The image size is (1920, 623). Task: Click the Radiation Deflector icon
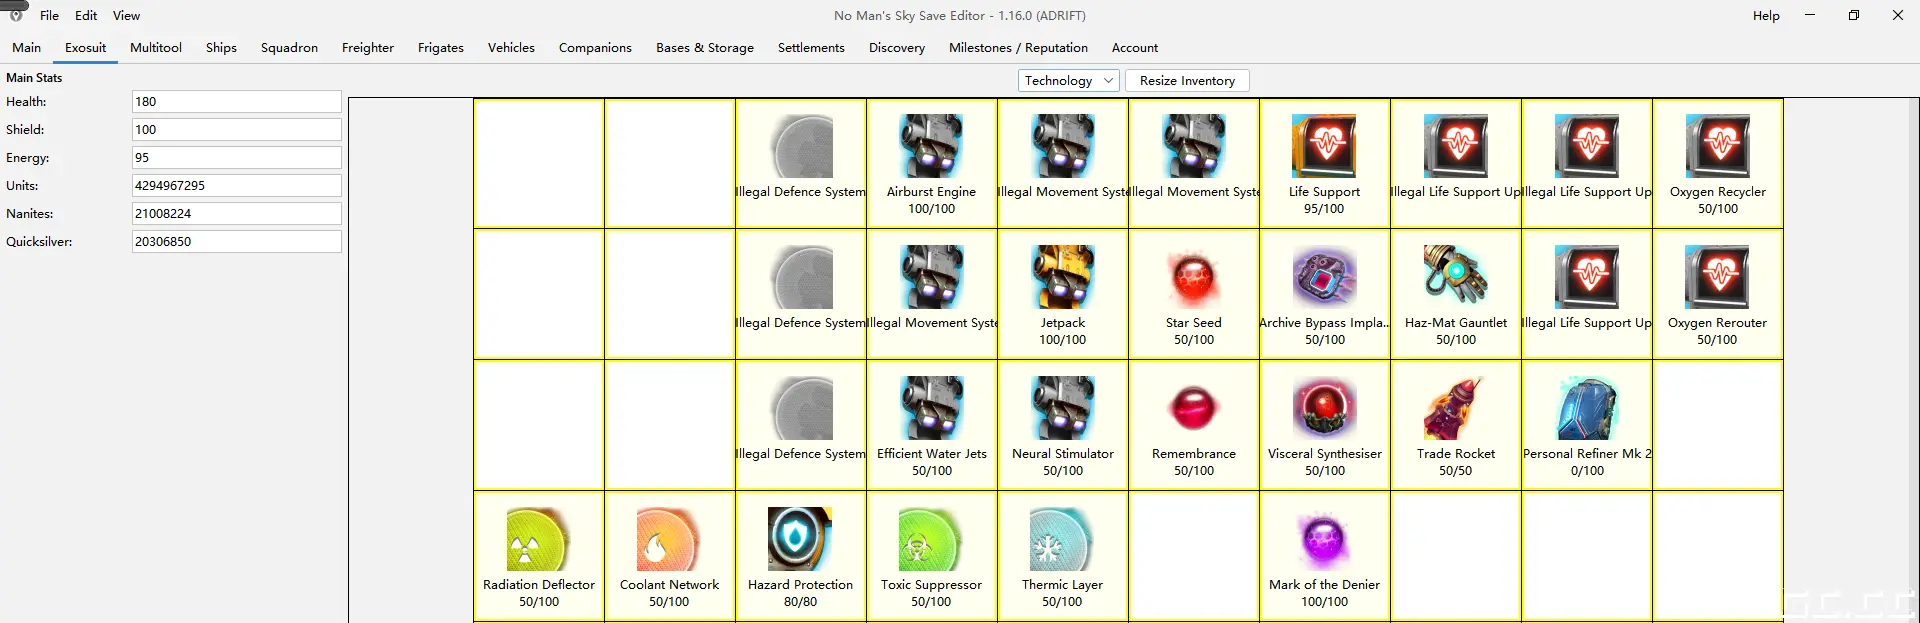[x=538, y=539]
